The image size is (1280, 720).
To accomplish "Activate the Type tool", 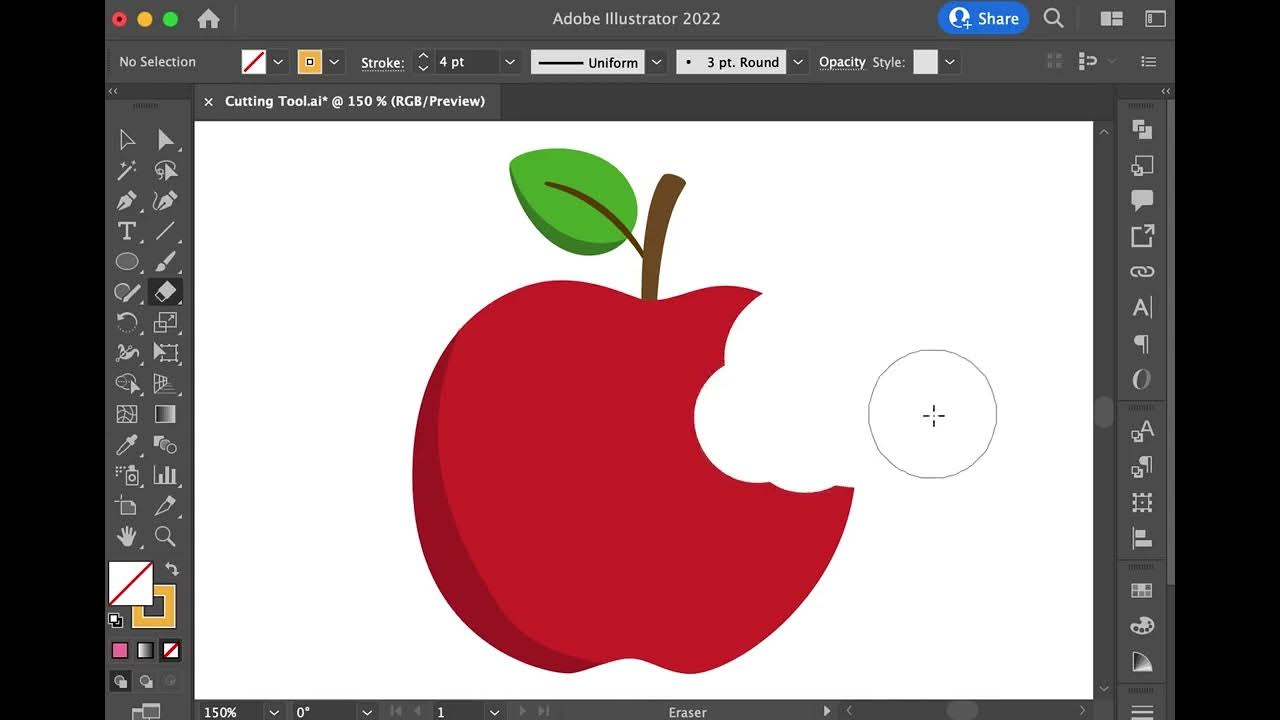I will (x=127, y=231).
